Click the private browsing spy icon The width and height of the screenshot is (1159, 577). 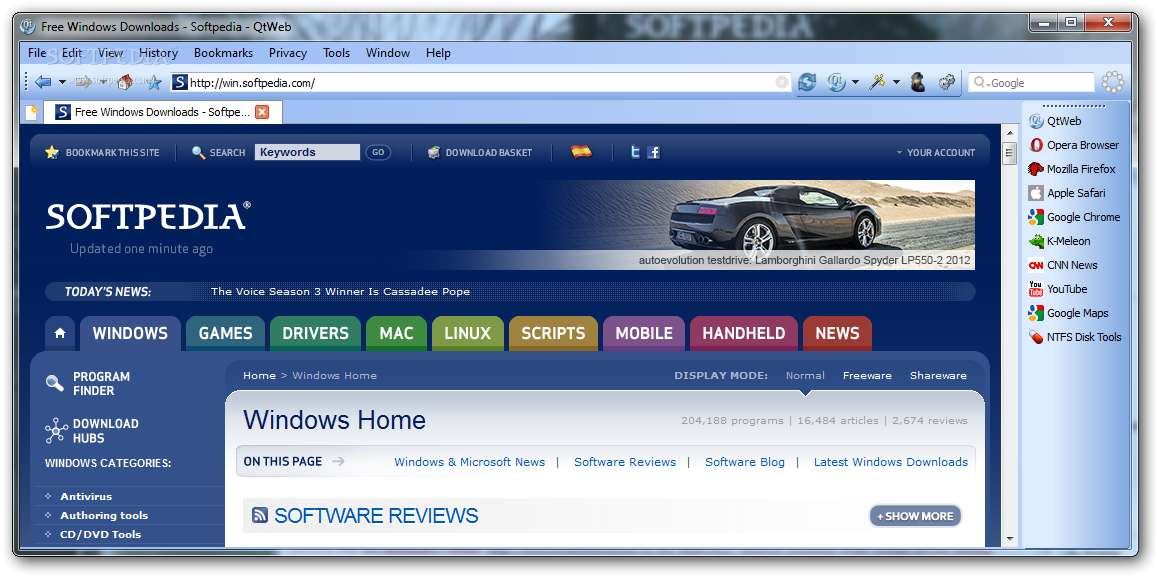pos(918,82)
